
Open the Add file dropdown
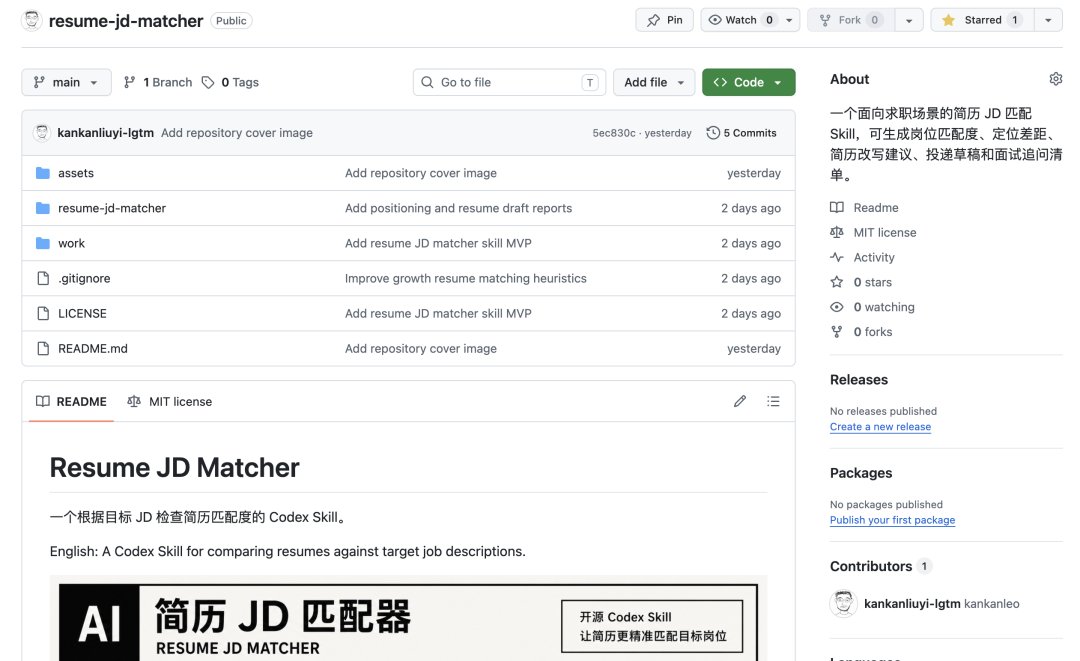pyautogui.click(x=654, y=82)
